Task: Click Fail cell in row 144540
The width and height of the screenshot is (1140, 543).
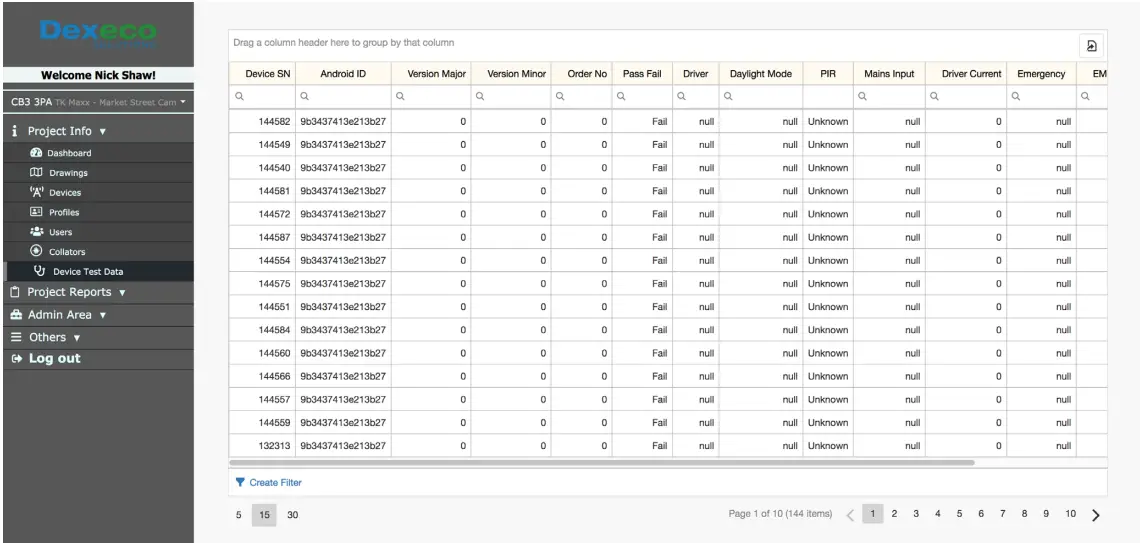Action: pyautogui.click(x=642, y=168)
